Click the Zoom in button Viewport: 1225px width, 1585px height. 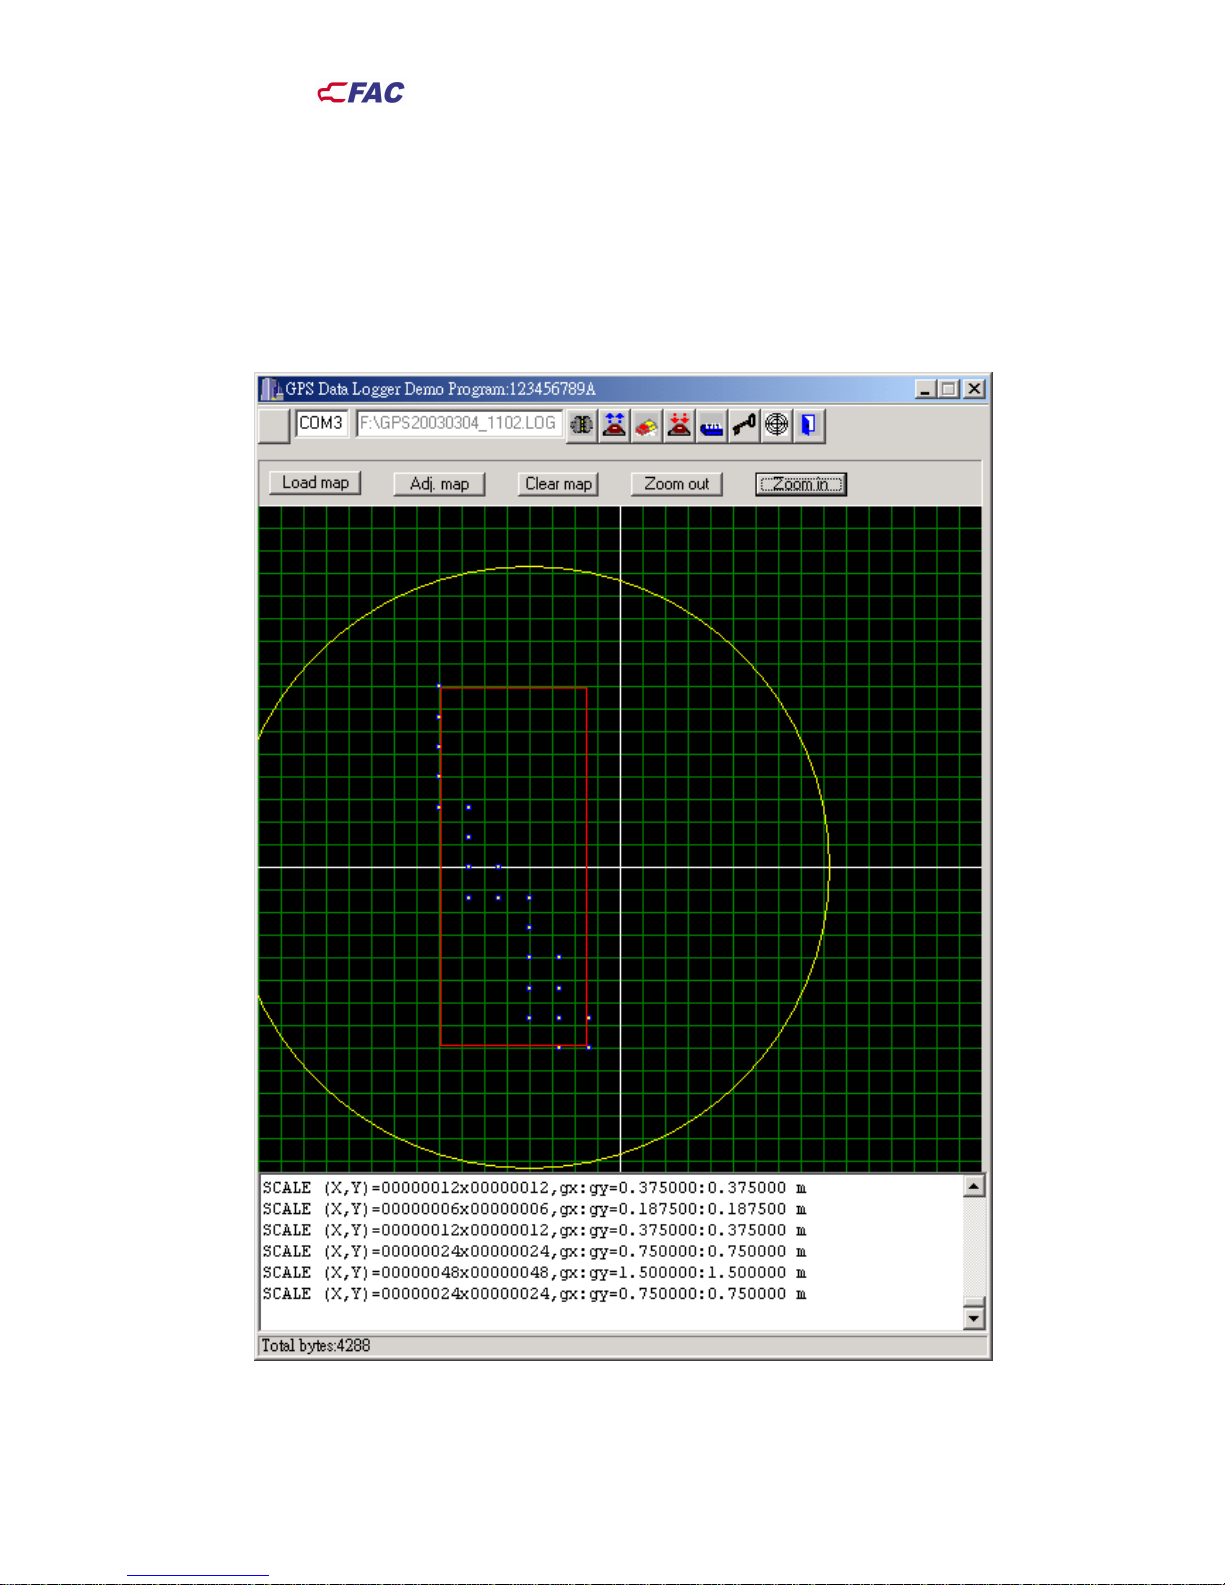point(801,484)
